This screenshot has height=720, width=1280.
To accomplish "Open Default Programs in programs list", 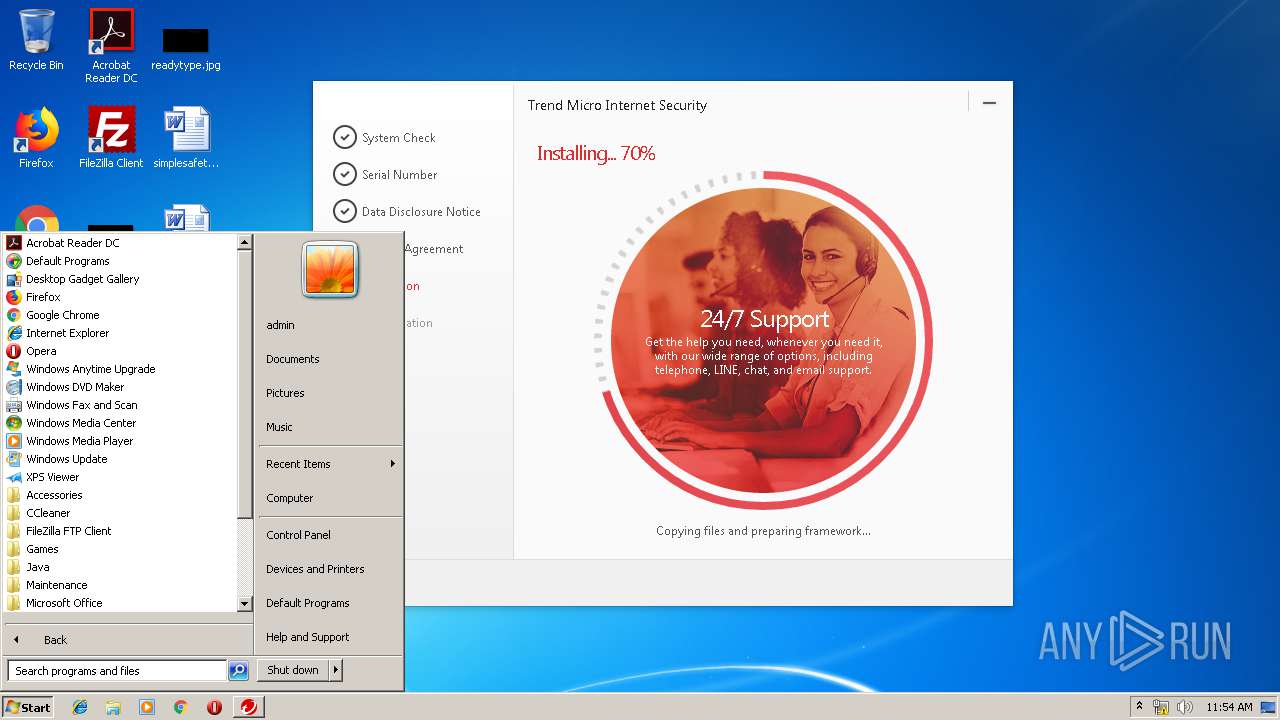I will (121, 261).
